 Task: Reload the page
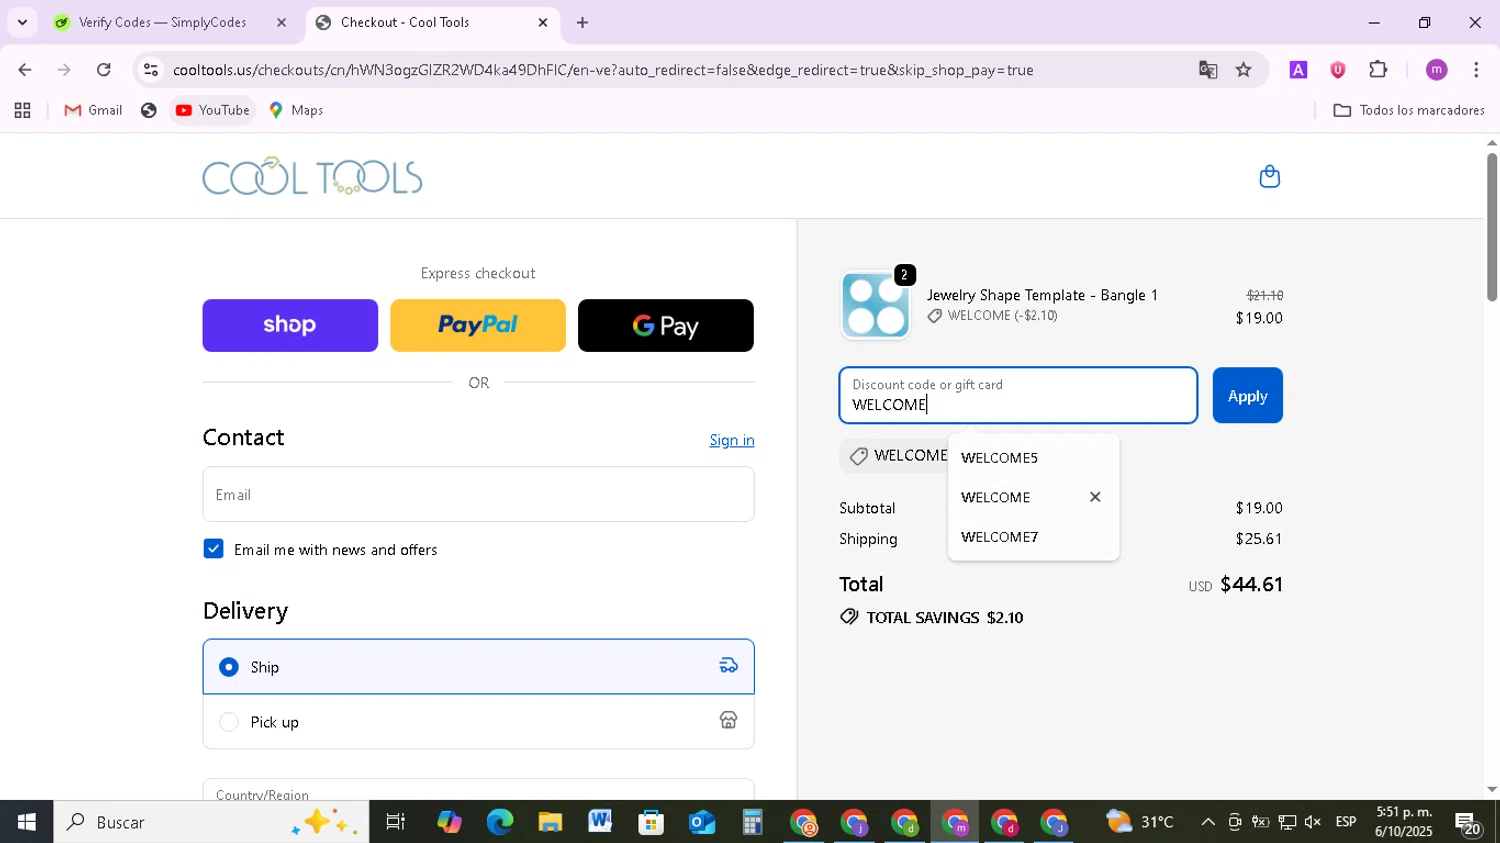coord(104,70)
